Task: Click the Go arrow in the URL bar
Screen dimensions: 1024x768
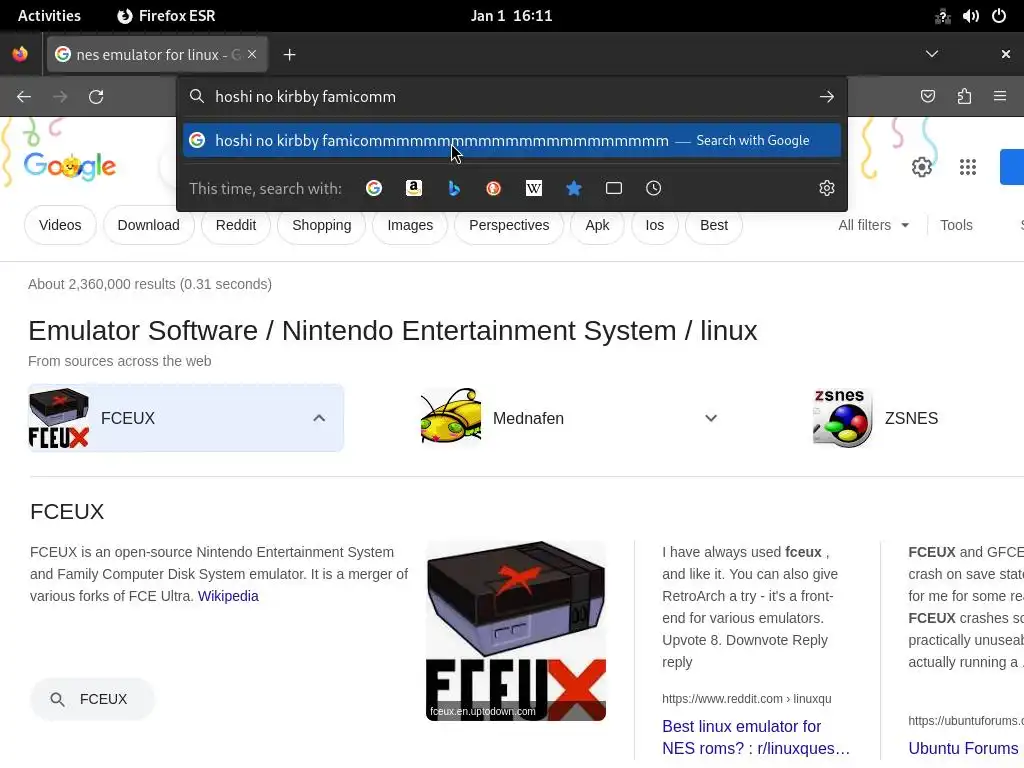Action: (x=827, y=97)
